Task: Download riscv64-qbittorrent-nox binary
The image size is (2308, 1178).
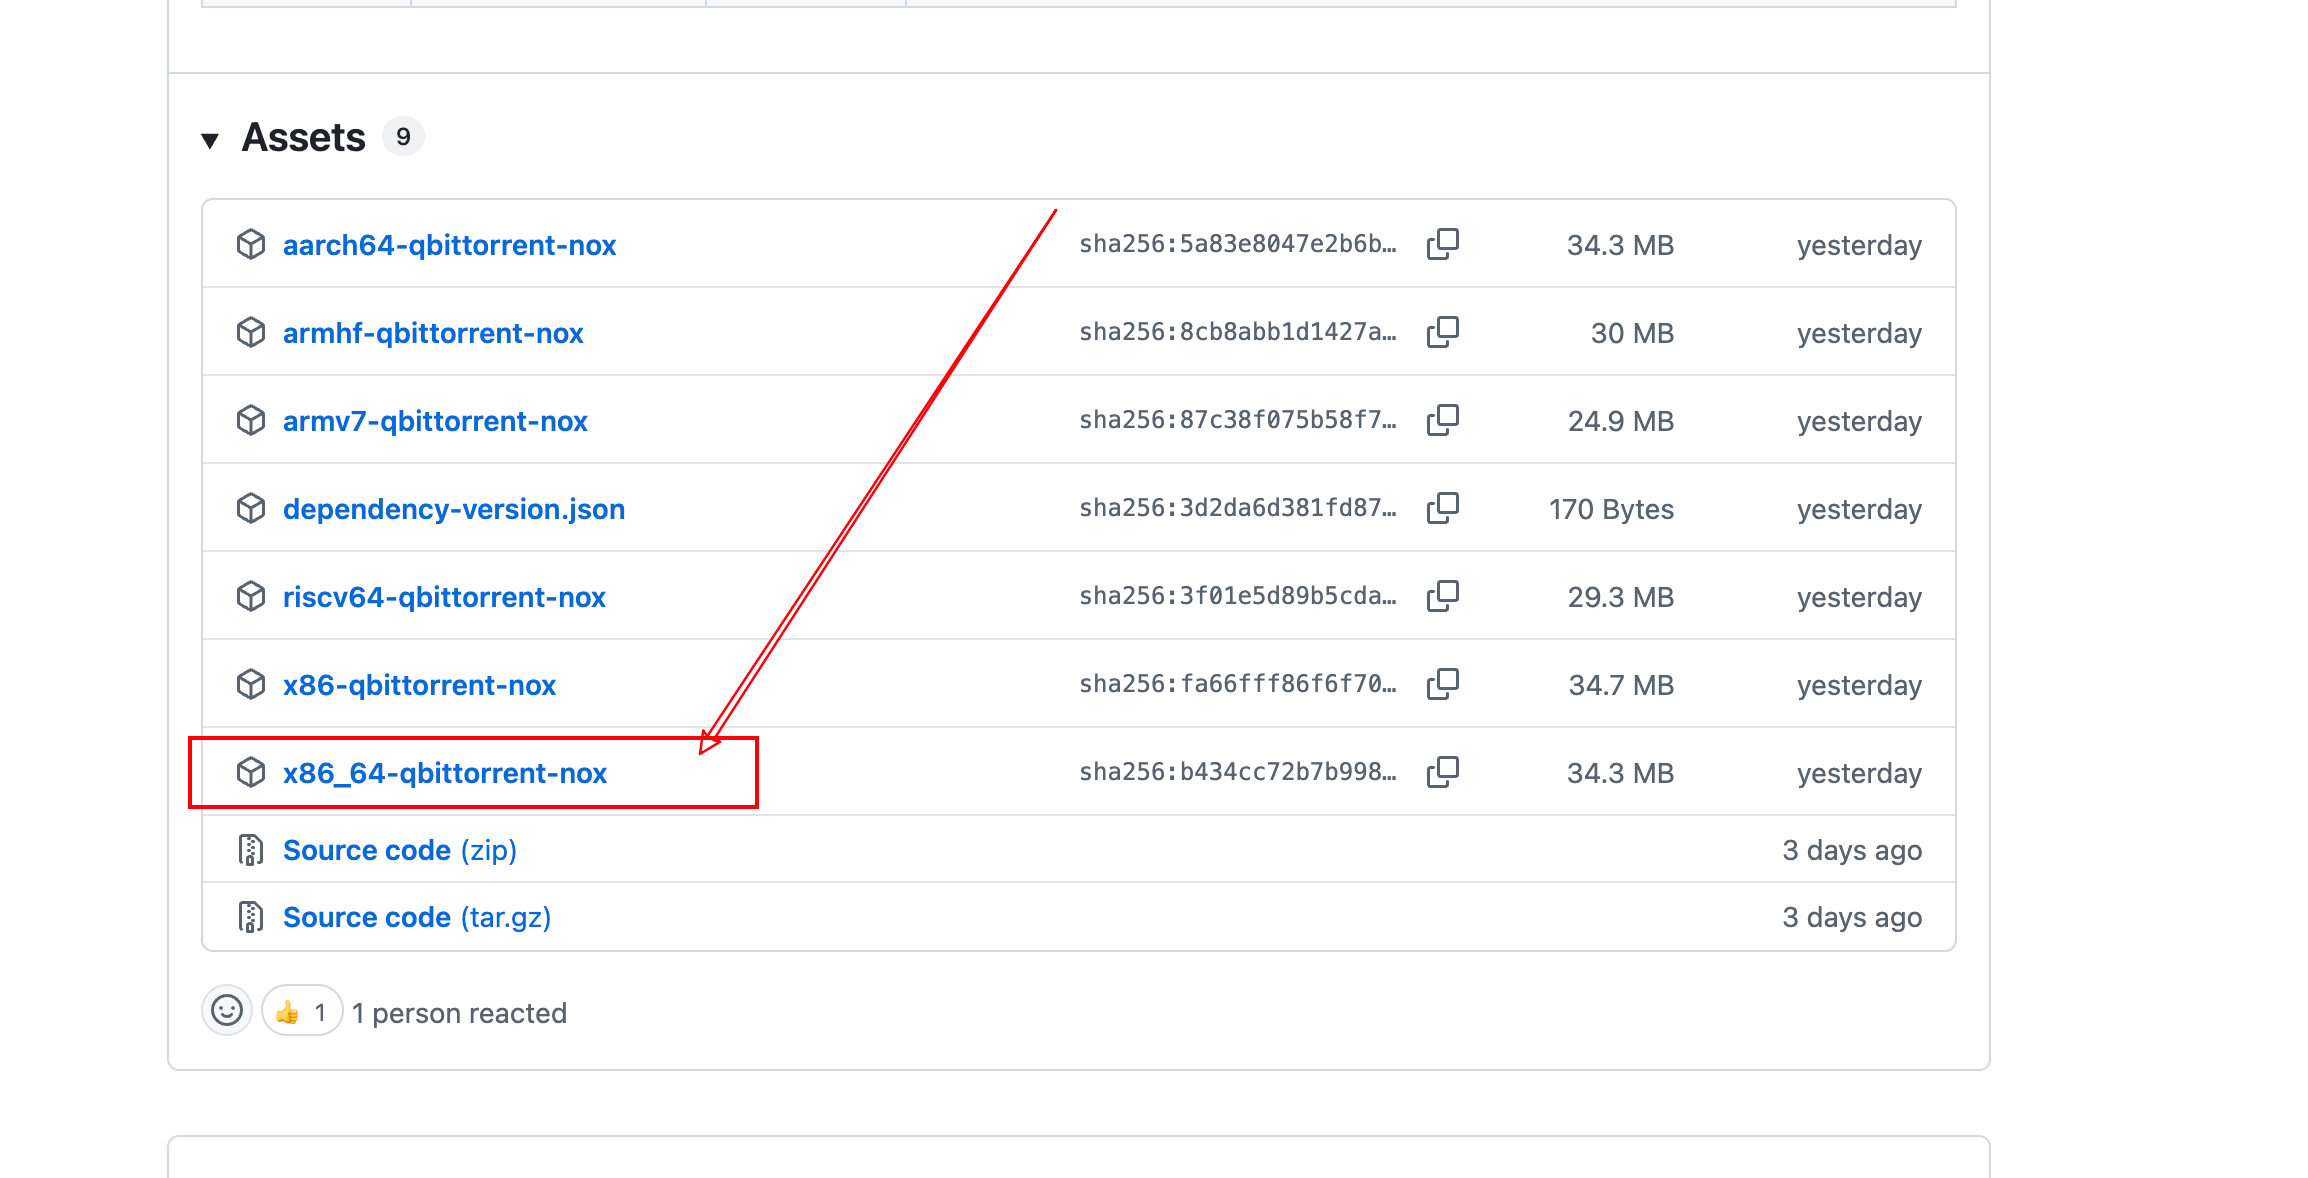Action: [x=444, y=597]
